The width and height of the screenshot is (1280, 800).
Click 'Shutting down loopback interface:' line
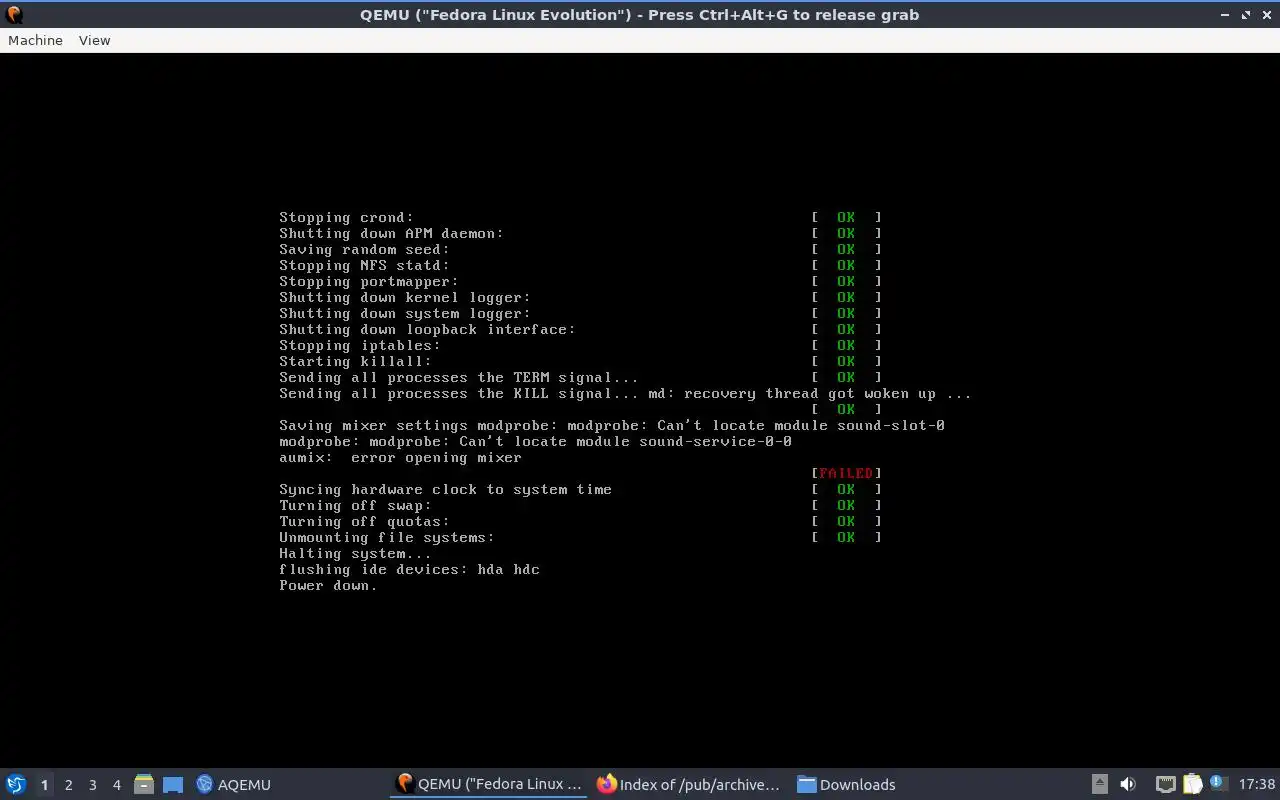click(427, 329)
